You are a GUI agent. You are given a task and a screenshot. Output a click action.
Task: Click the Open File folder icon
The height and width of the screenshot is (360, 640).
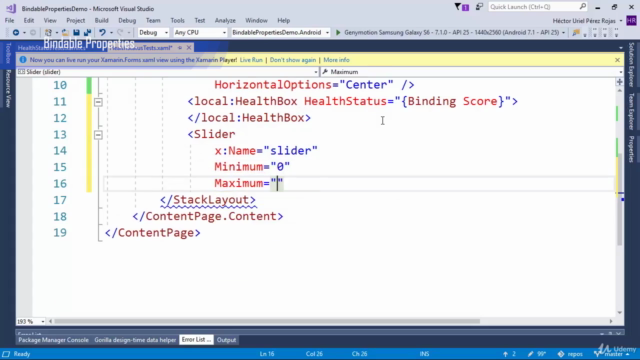point(65,33)
